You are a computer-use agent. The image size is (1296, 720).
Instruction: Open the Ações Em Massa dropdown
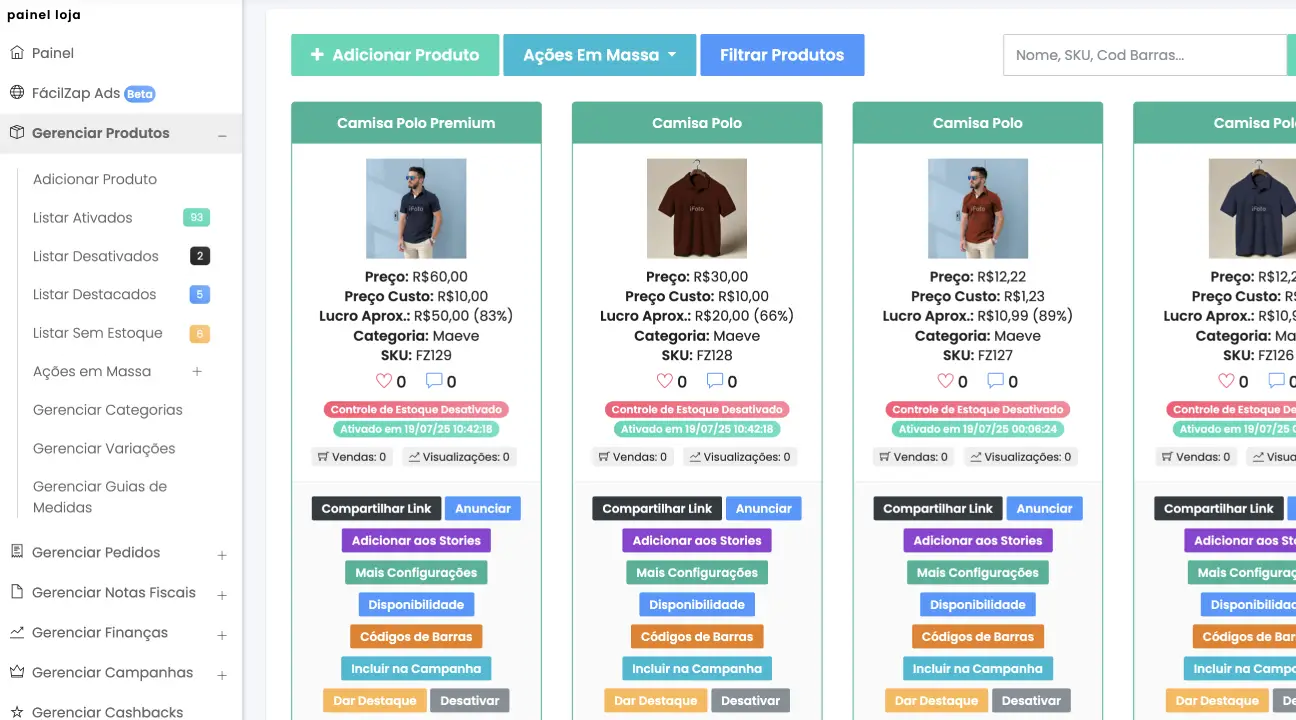[x=599, y=55]
